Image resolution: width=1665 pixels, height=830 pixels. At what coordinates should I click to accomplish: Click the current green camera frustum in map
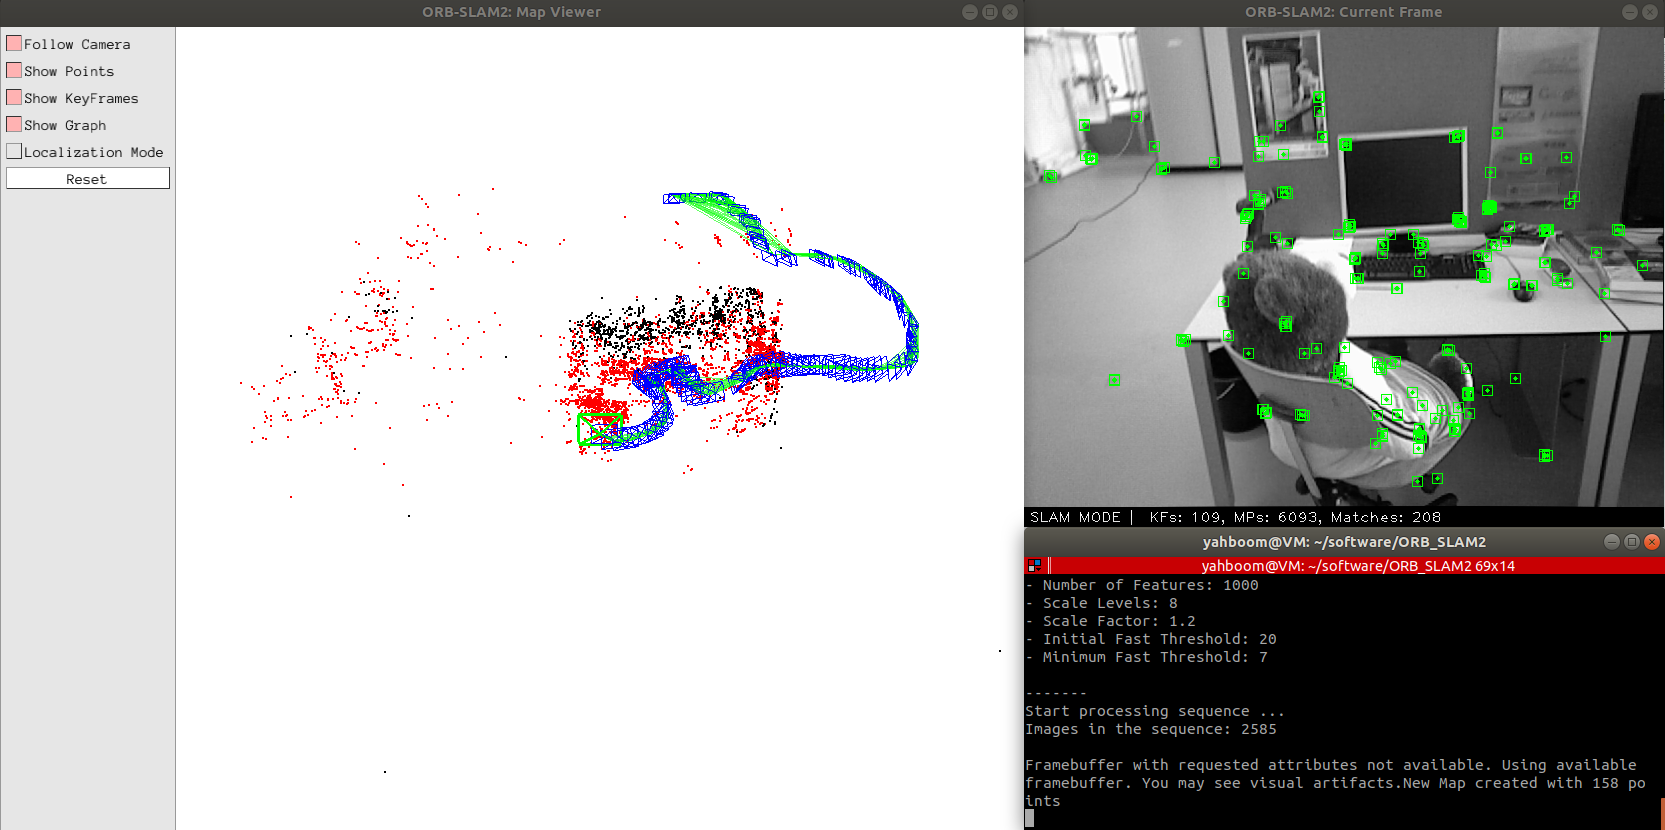[599, 430]
